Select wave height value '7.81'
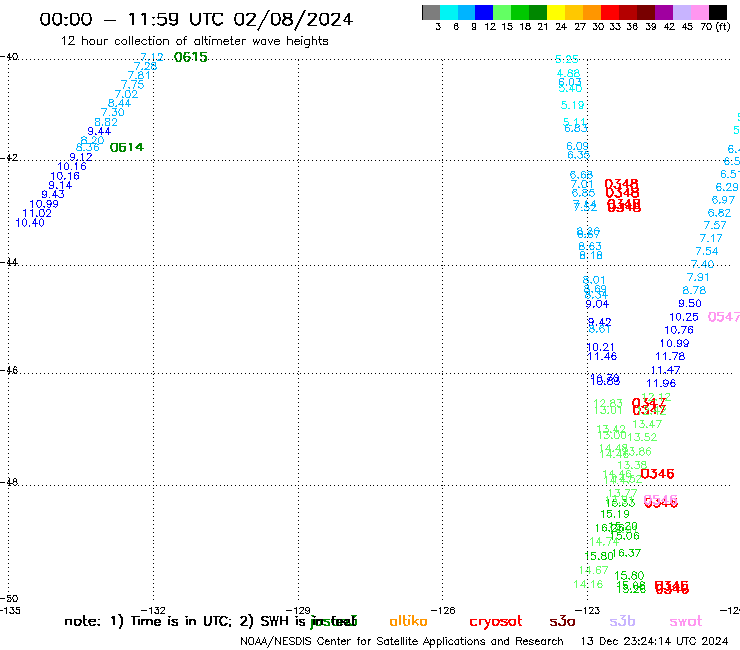Screen dimensions: 740x650 click(139, 76)
